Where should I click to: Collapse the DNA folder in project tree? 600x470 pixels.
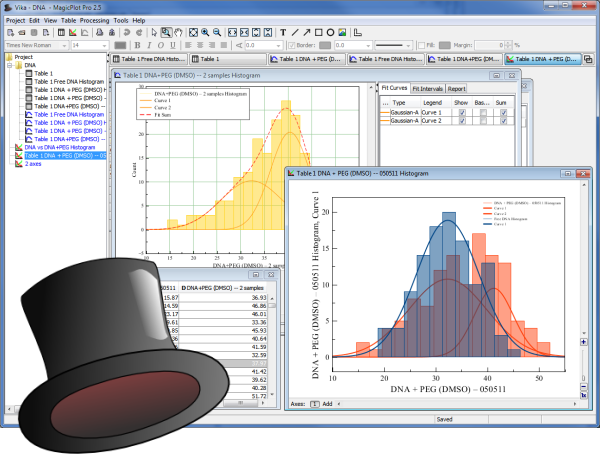point(10,65)
